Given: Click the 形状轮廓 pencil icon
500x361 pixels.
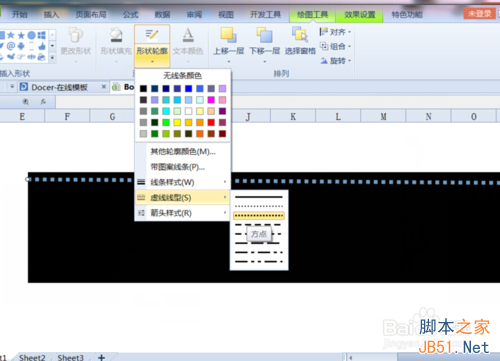Looking at the screenshot, I should click(152, 34).
